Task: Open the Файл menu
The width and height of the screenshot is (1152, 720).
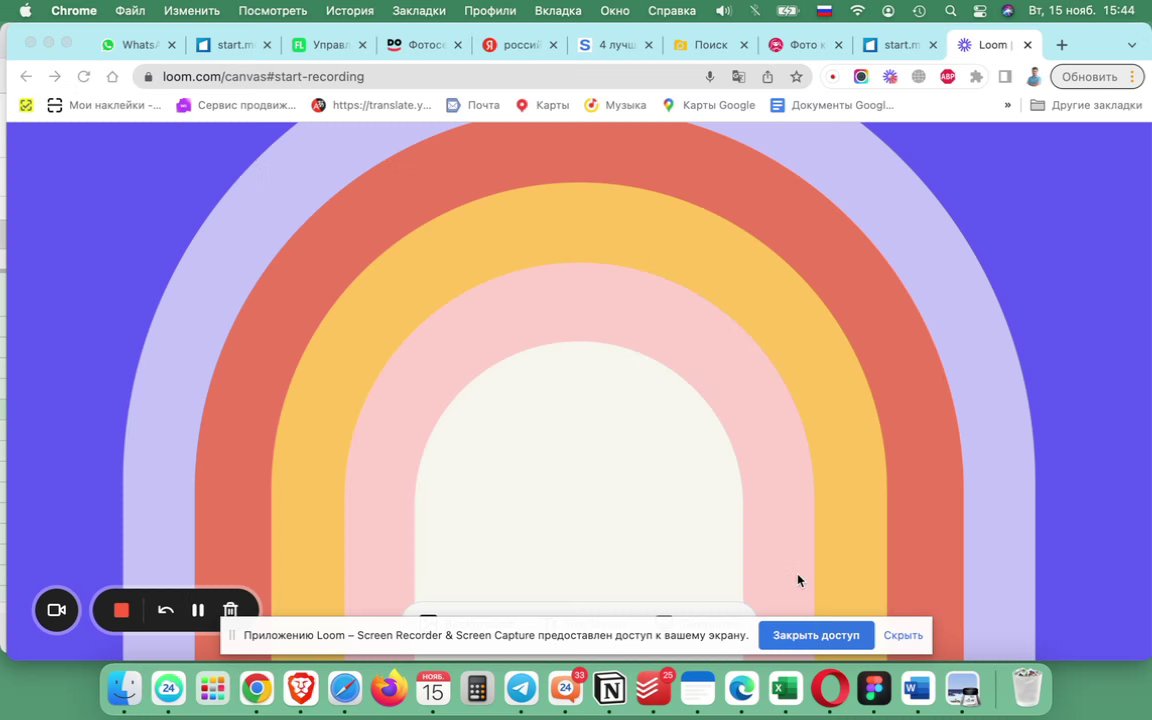Action: tap(130, 11)
